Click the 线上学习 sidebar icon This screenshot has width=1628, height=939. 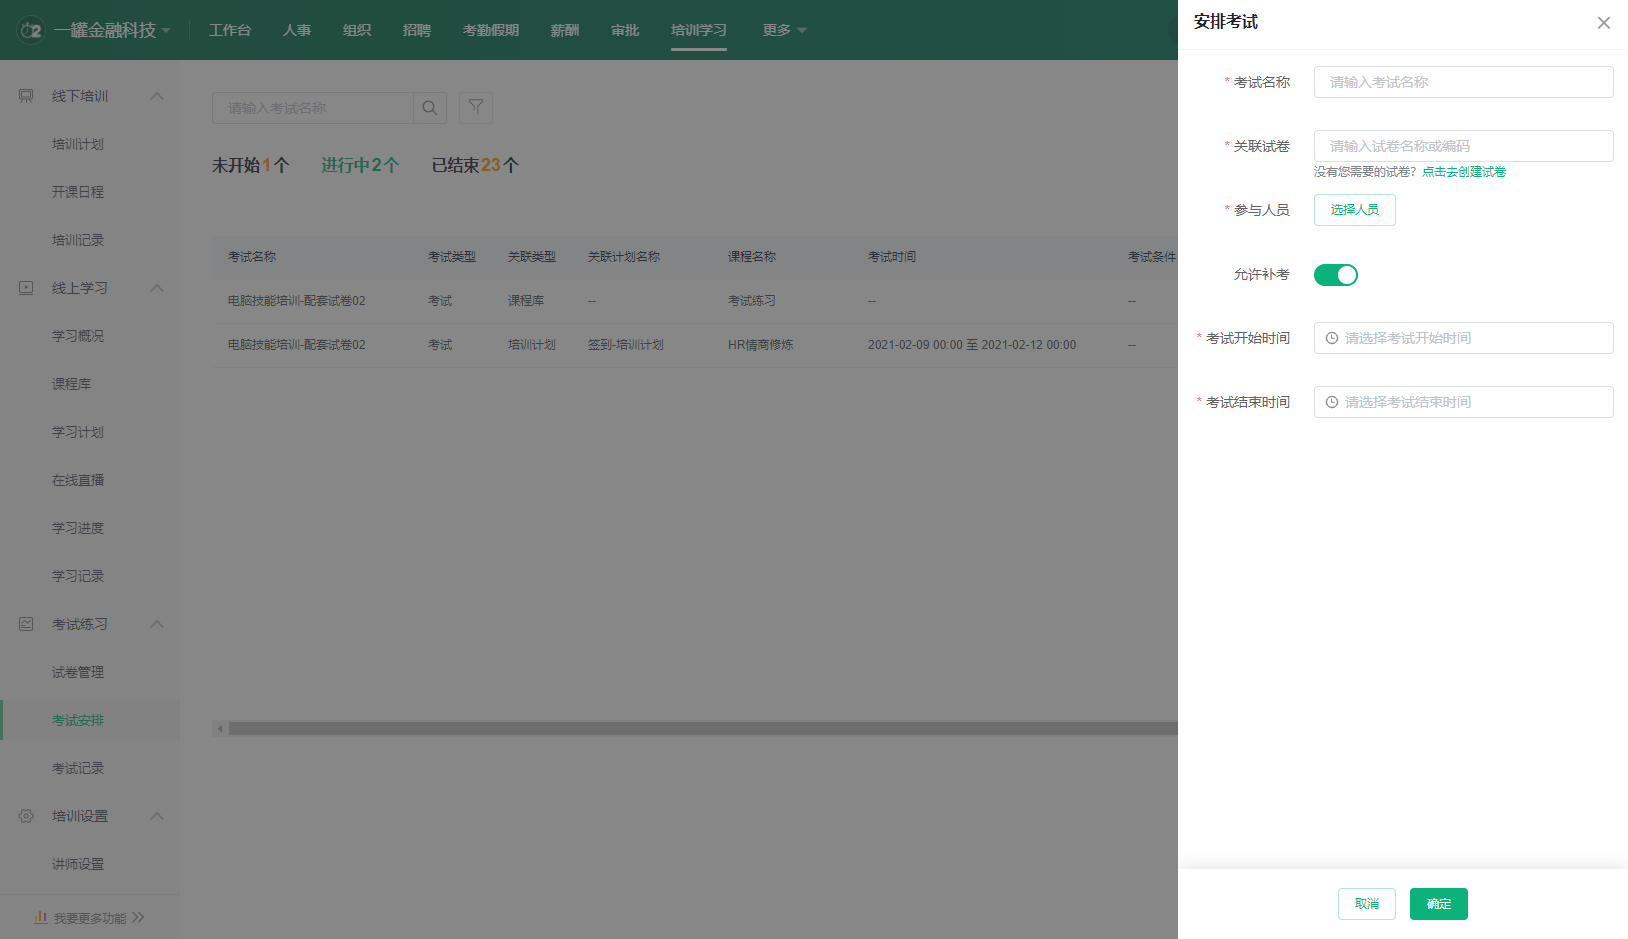tap(26, 288)
